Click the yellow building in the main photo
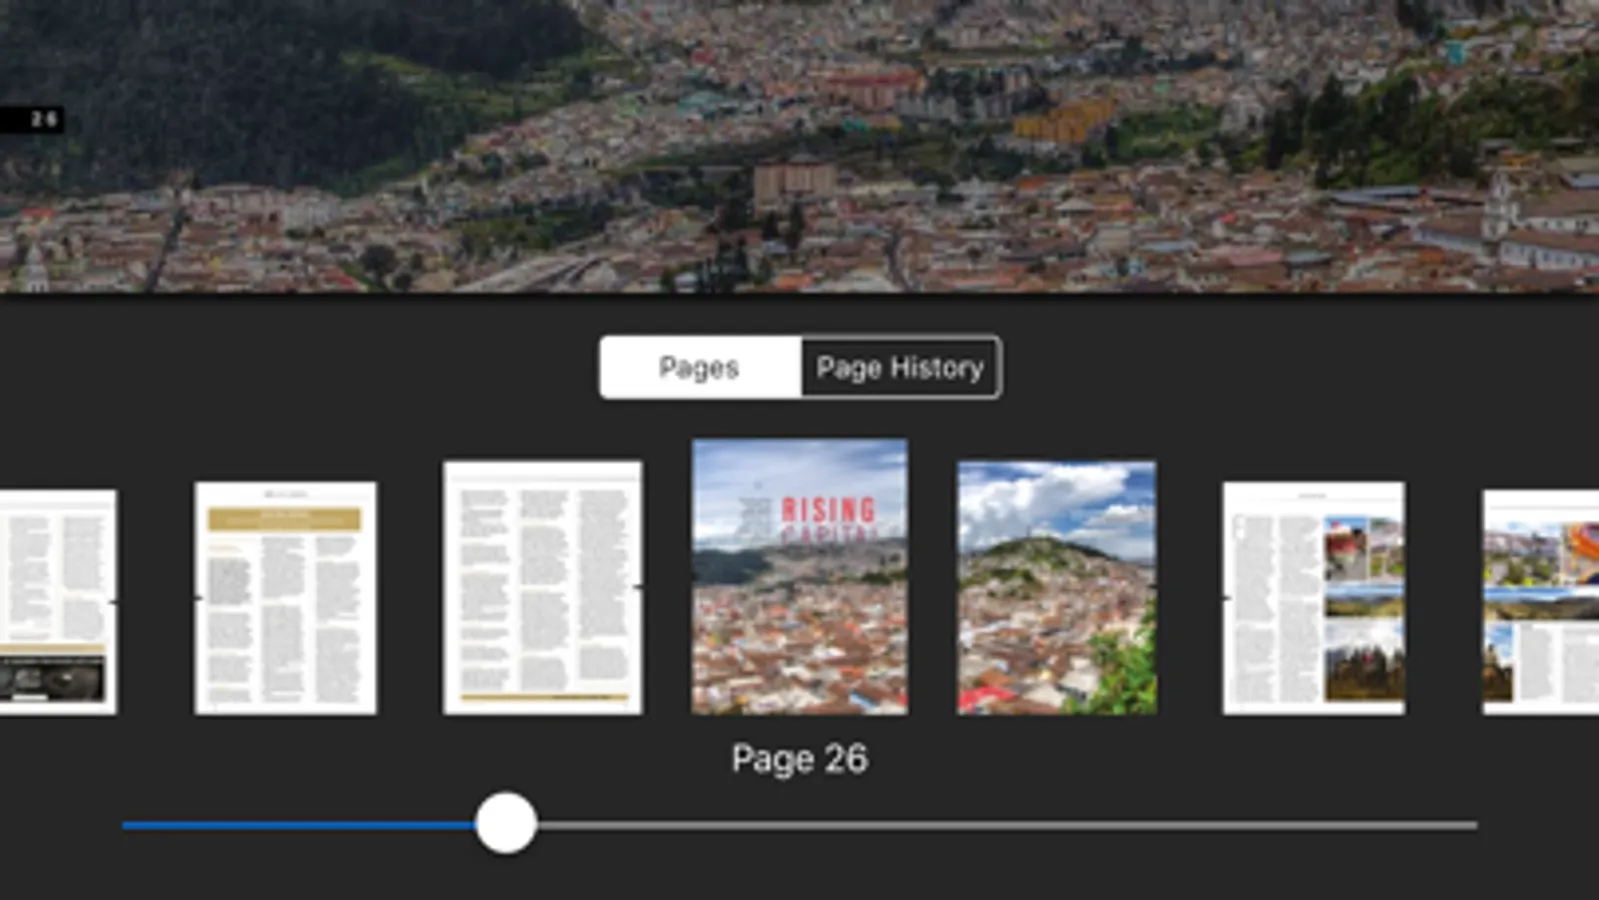This screenshot has width=1599, height=900. 1062,123
